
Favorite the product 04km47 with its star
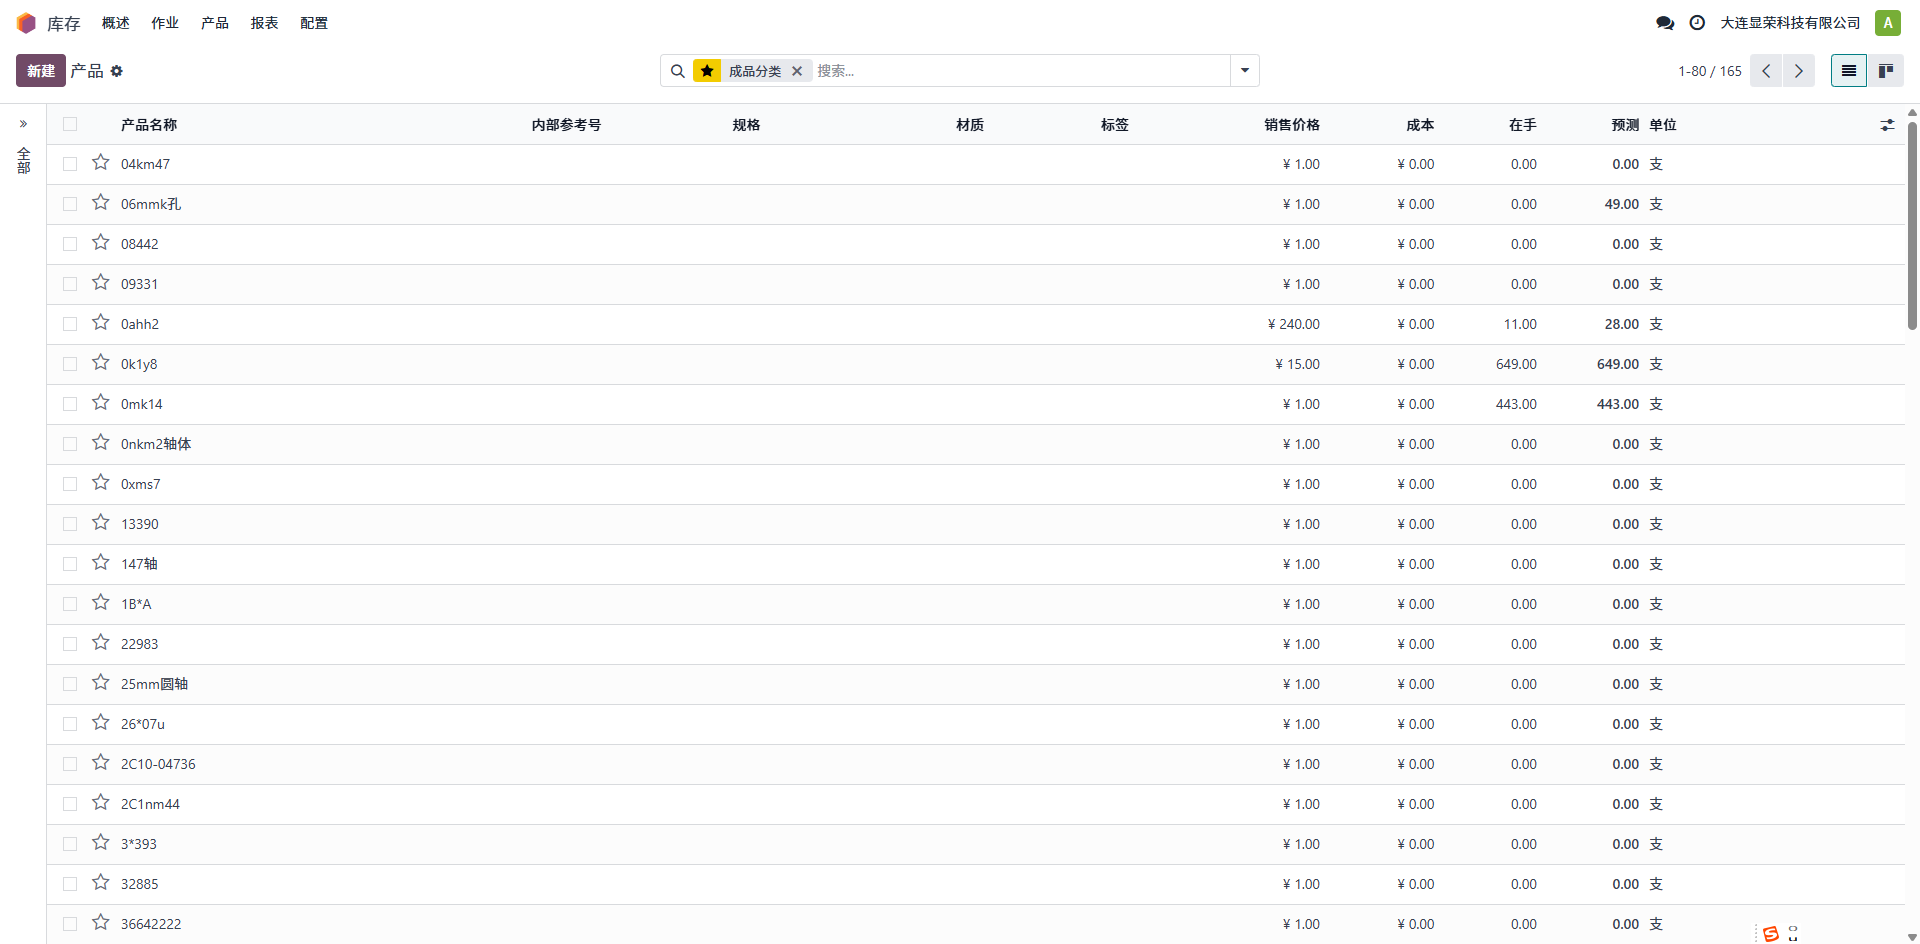point(101,163)
